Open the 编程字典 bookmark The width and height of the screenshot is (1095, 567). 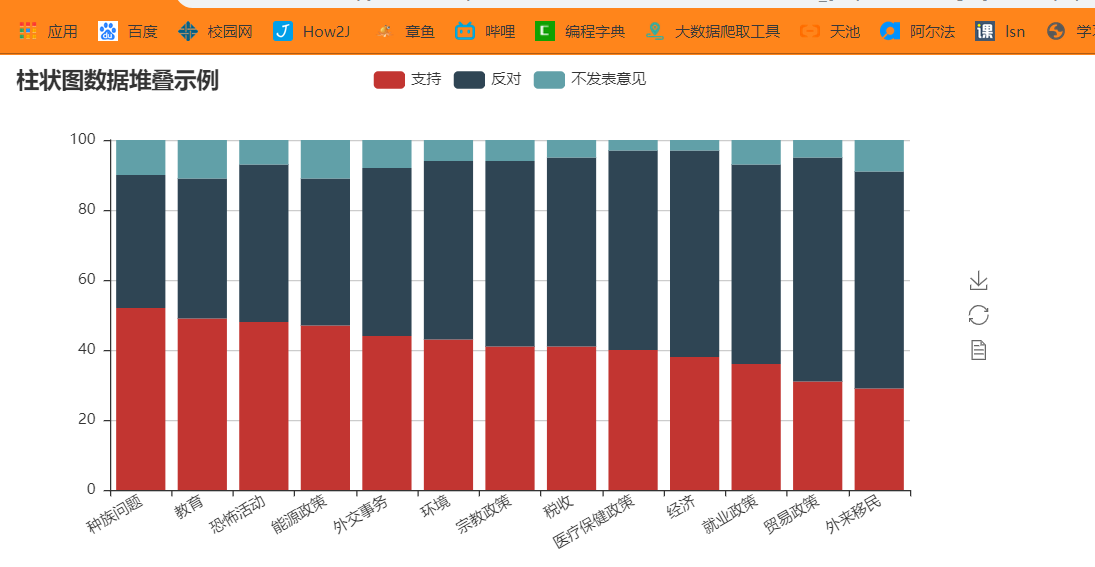tap(580, 31)
